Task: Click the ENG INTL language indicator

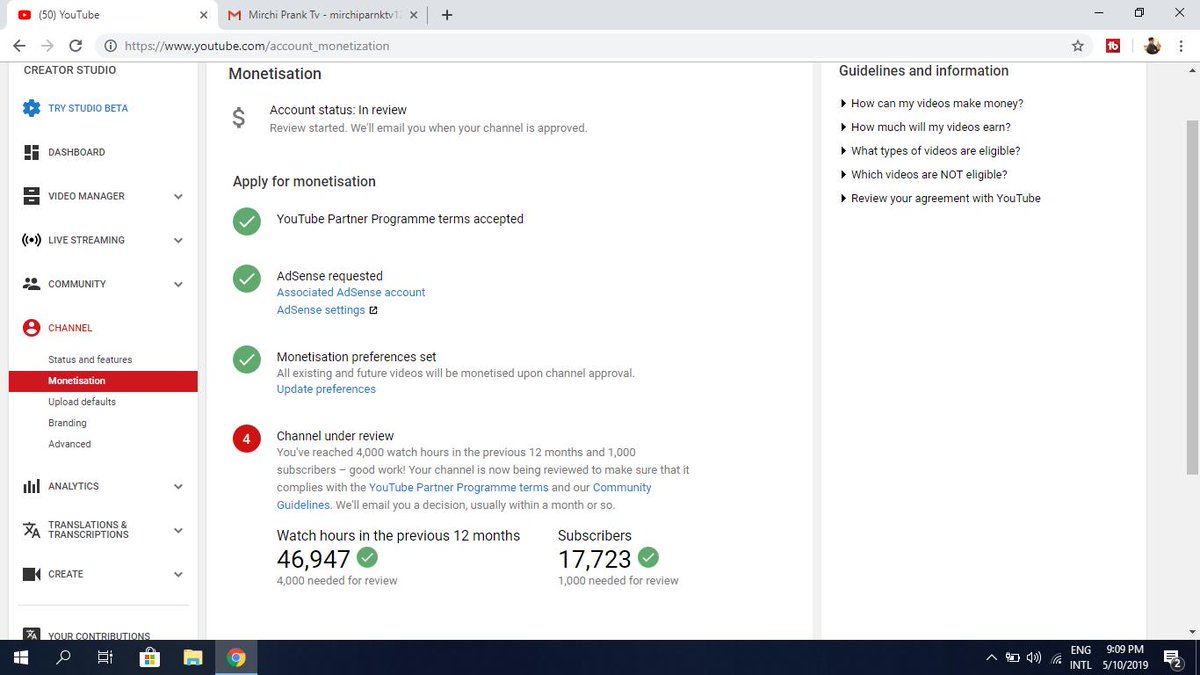Action: [x=1081, y=657]
